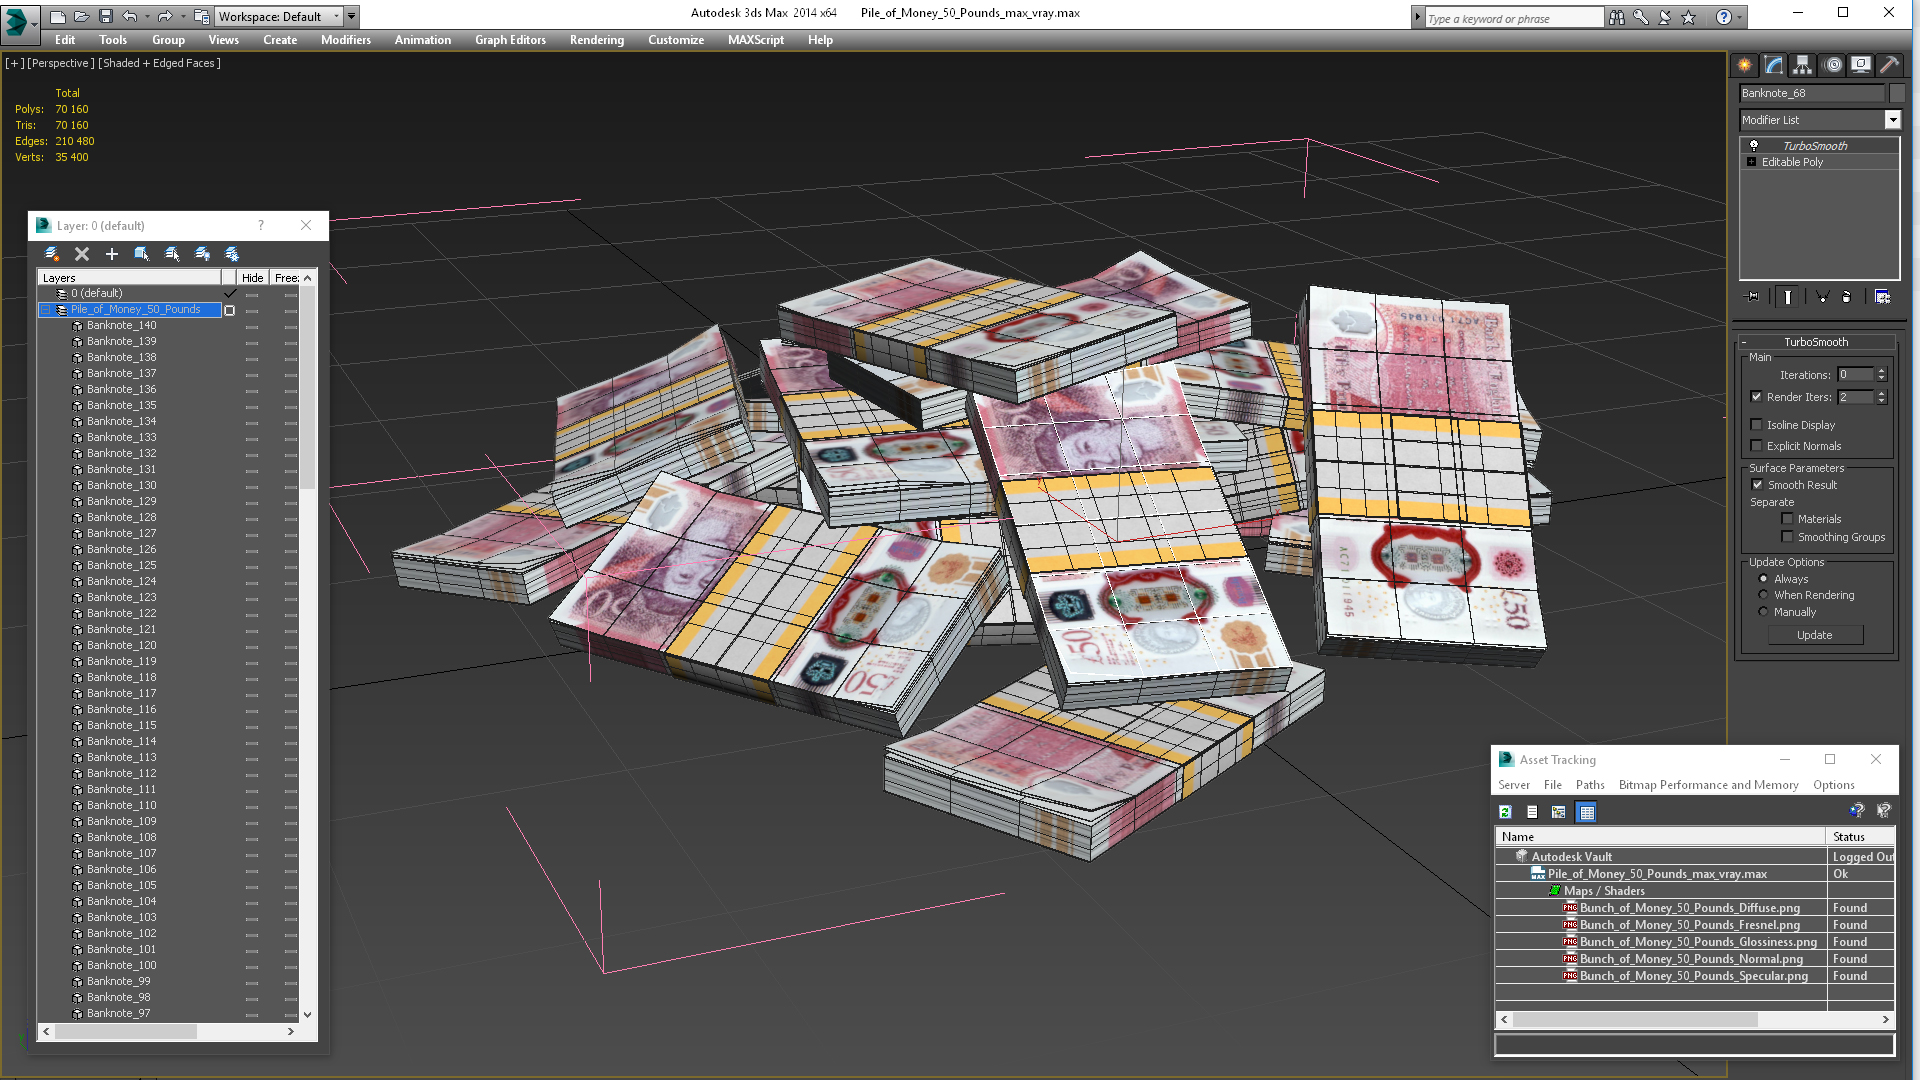Screen dimensions: 1920x1080
Task: Click the Pin Stack icon
Action: pos(1752,297)
